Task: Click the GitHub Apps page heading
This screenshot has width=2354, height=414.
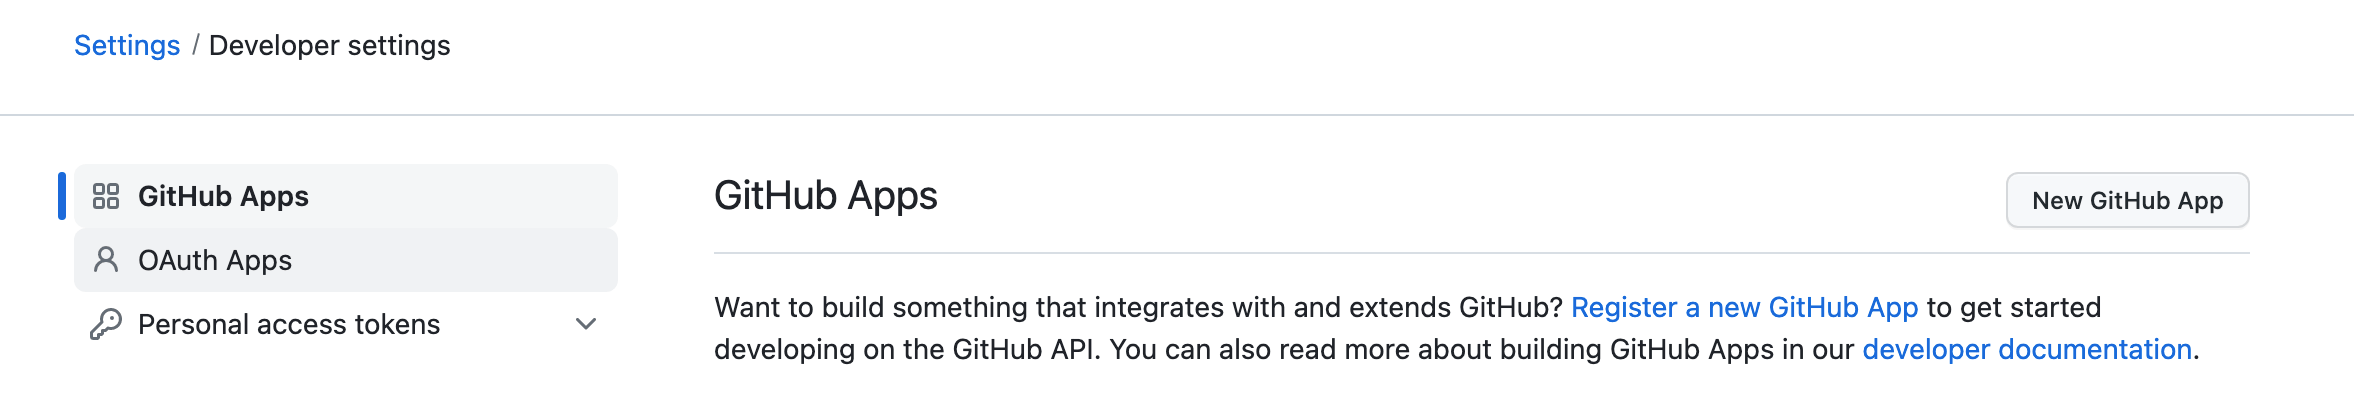Action: [x=826, y=195]
